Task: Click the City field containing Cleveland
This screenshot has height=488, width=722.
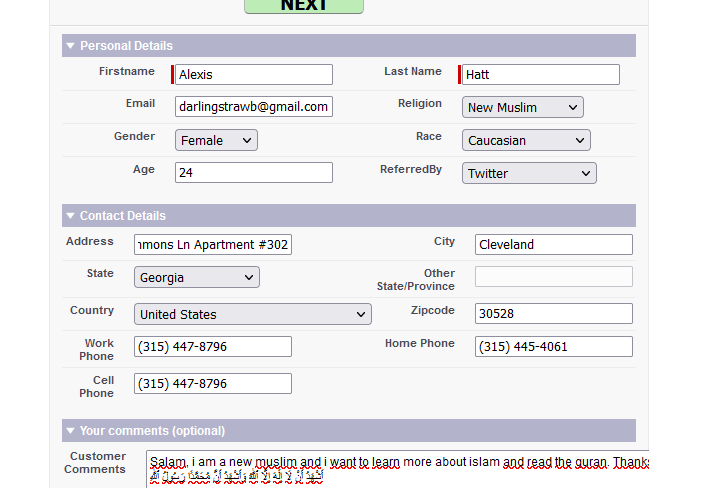Action: (x=553, y=245)
